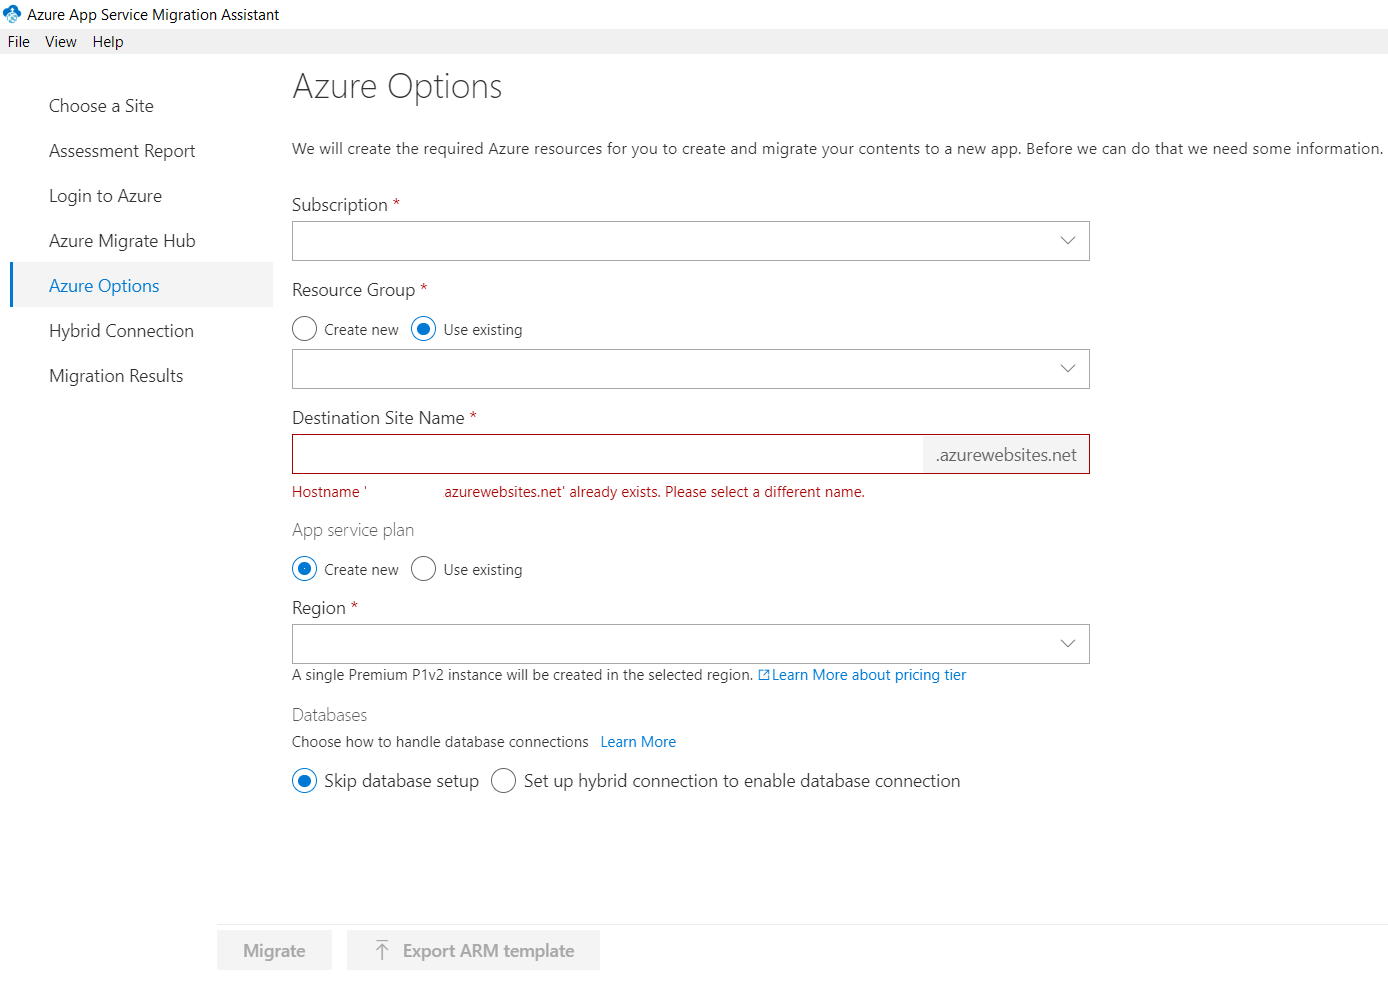Open the Help menu
1388x981 pixels.
108,42
